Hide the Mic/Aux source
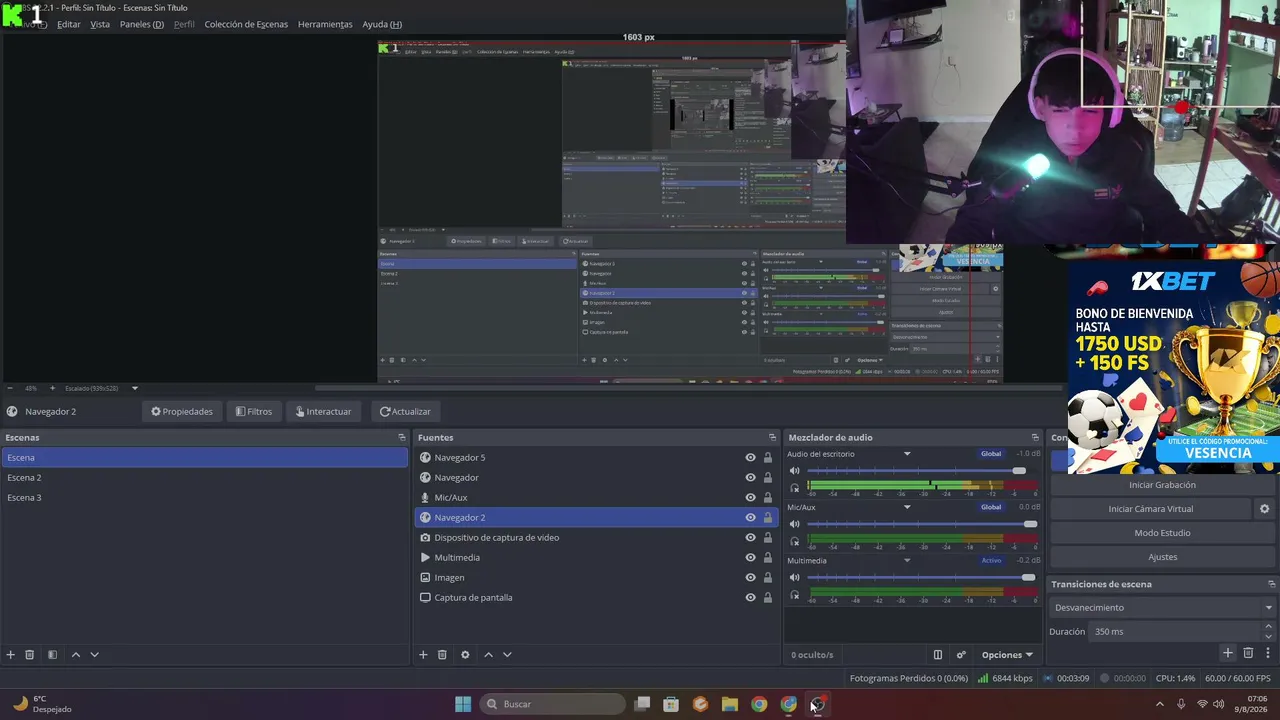 click(x=750, y=498)
